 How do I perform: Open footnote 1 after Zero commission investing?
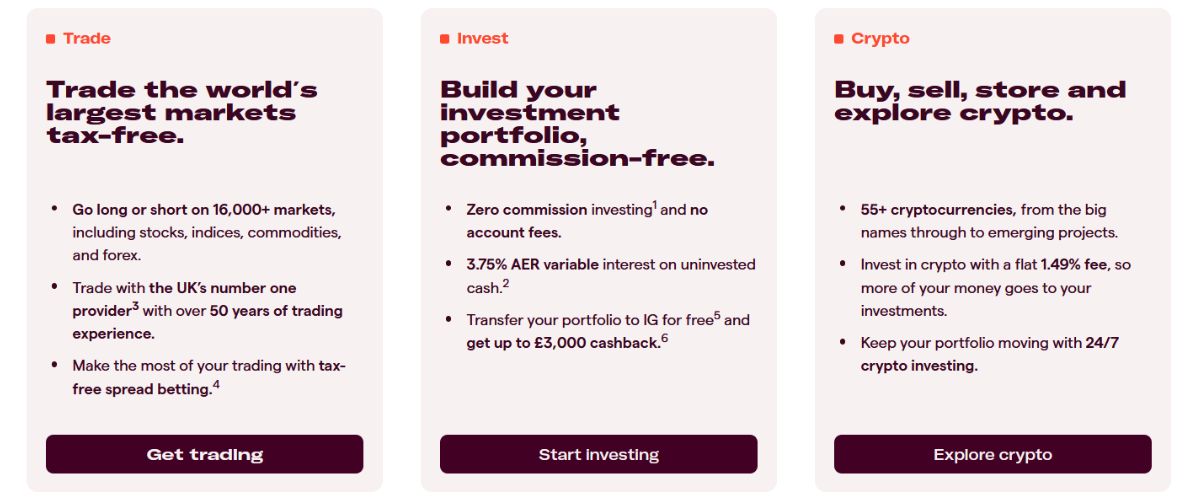655,206
